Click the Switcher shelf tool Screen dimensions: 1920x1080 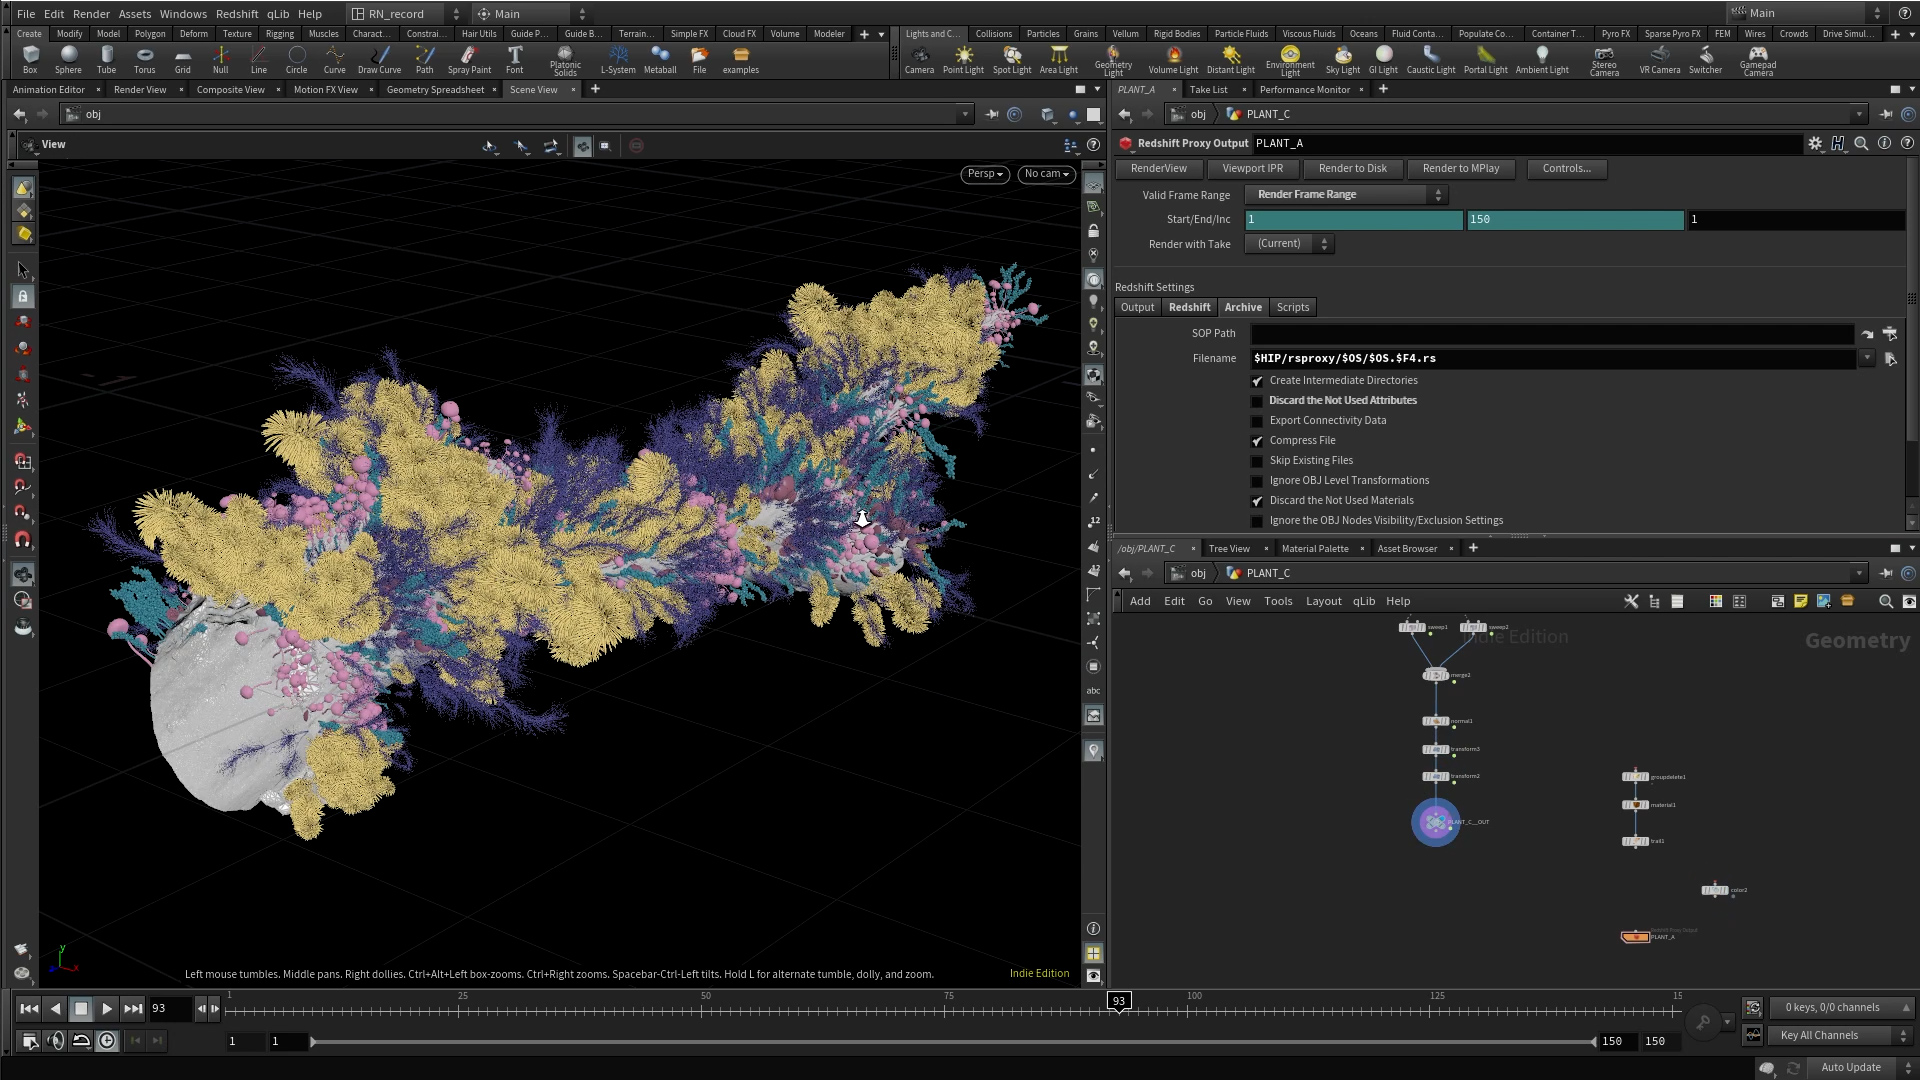tap(1705, 59)
